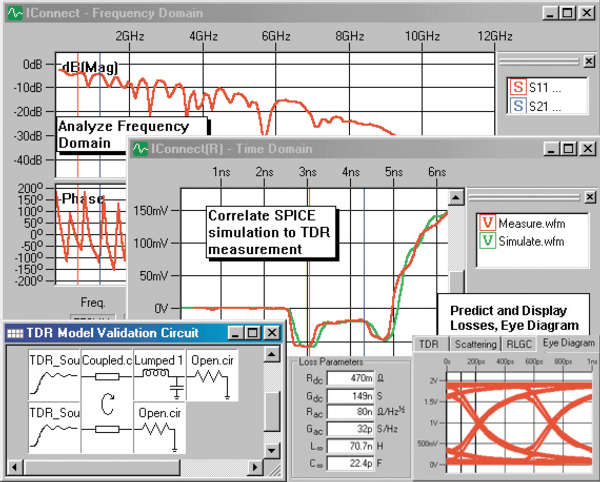Click the Rdc field showing 470m
The width and height of the screenshot is (600, 482).
[350, 378]
